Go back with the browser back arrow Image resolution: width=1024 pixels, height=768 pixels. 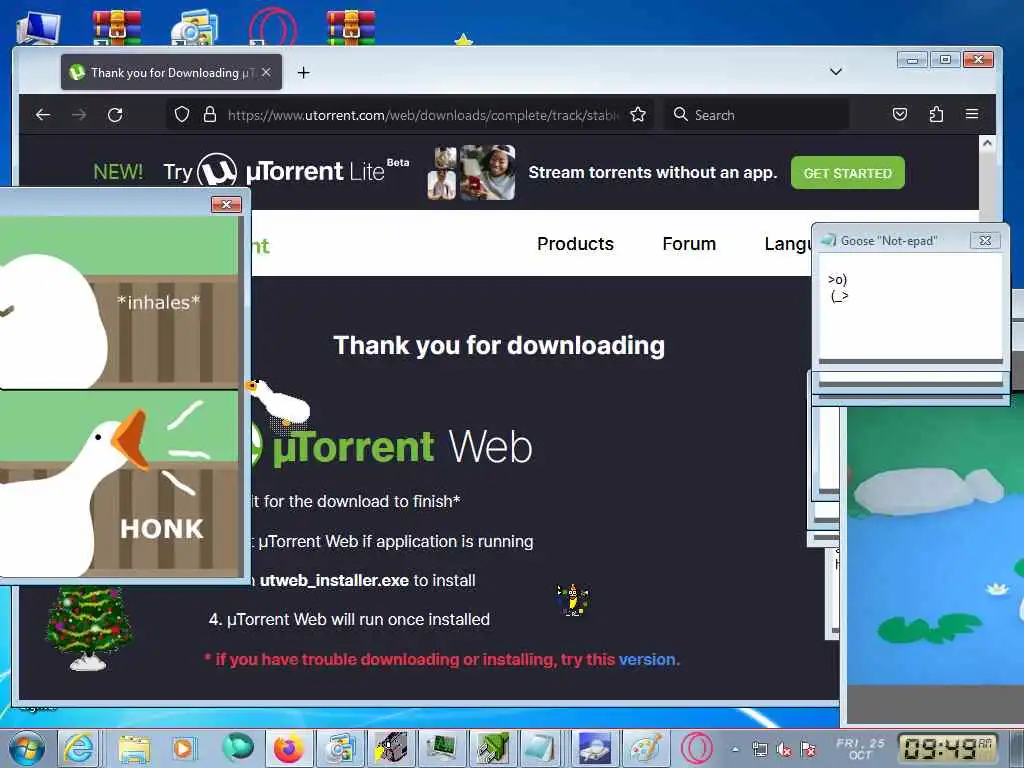(43, 115)
